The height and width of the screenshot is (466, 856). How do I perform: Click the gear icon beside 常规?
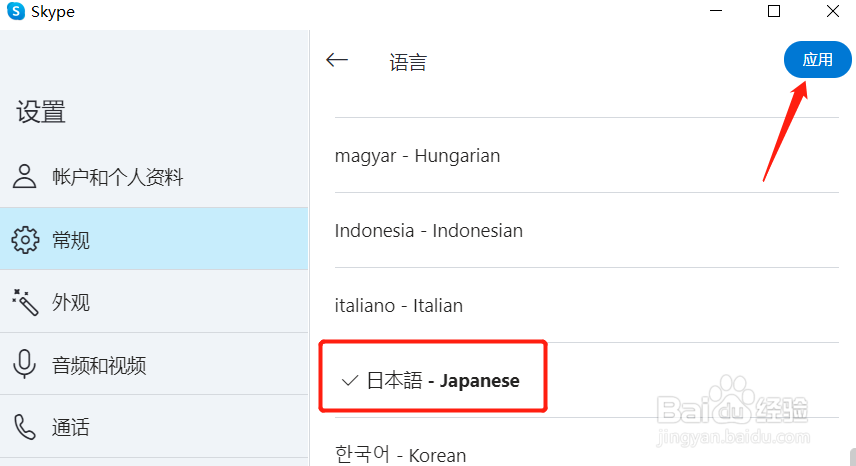(24, 240)
